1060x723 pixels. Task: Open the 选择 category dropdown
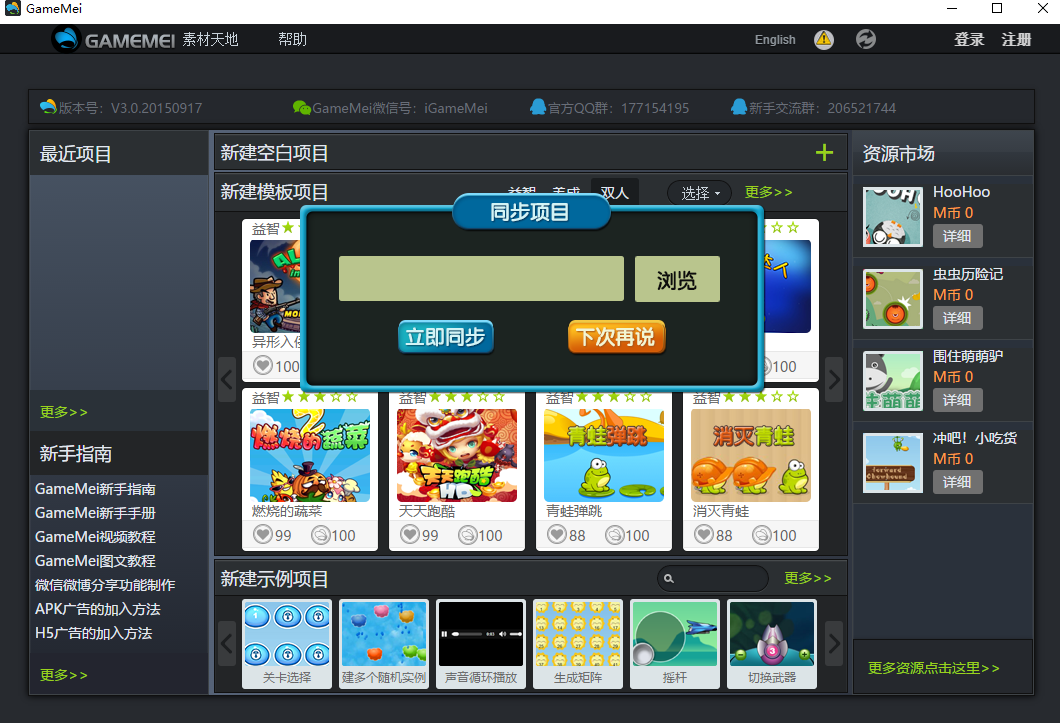point(699,193)
